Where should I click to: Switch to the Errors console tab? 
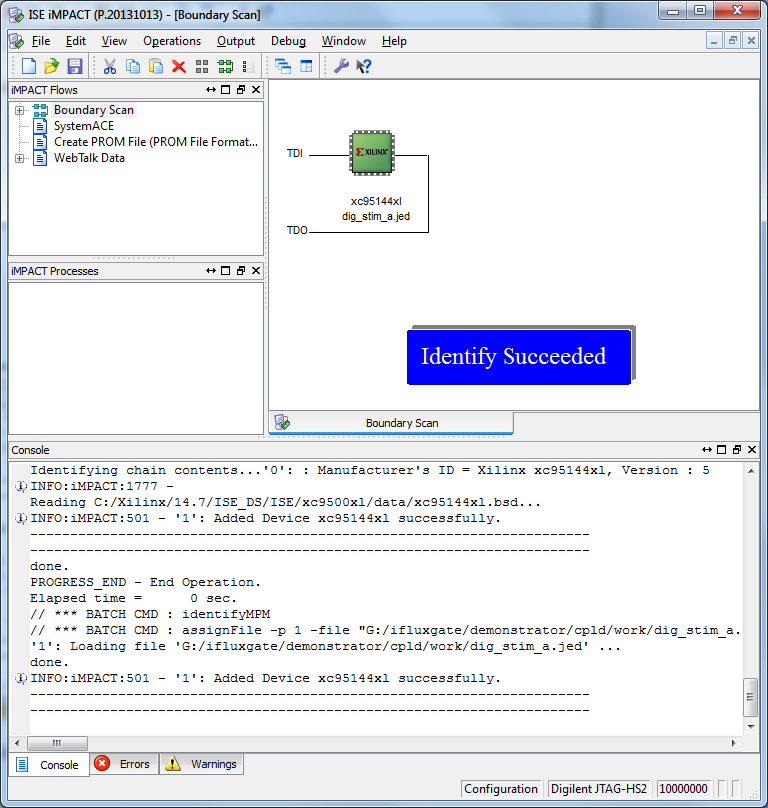point(123,764)
